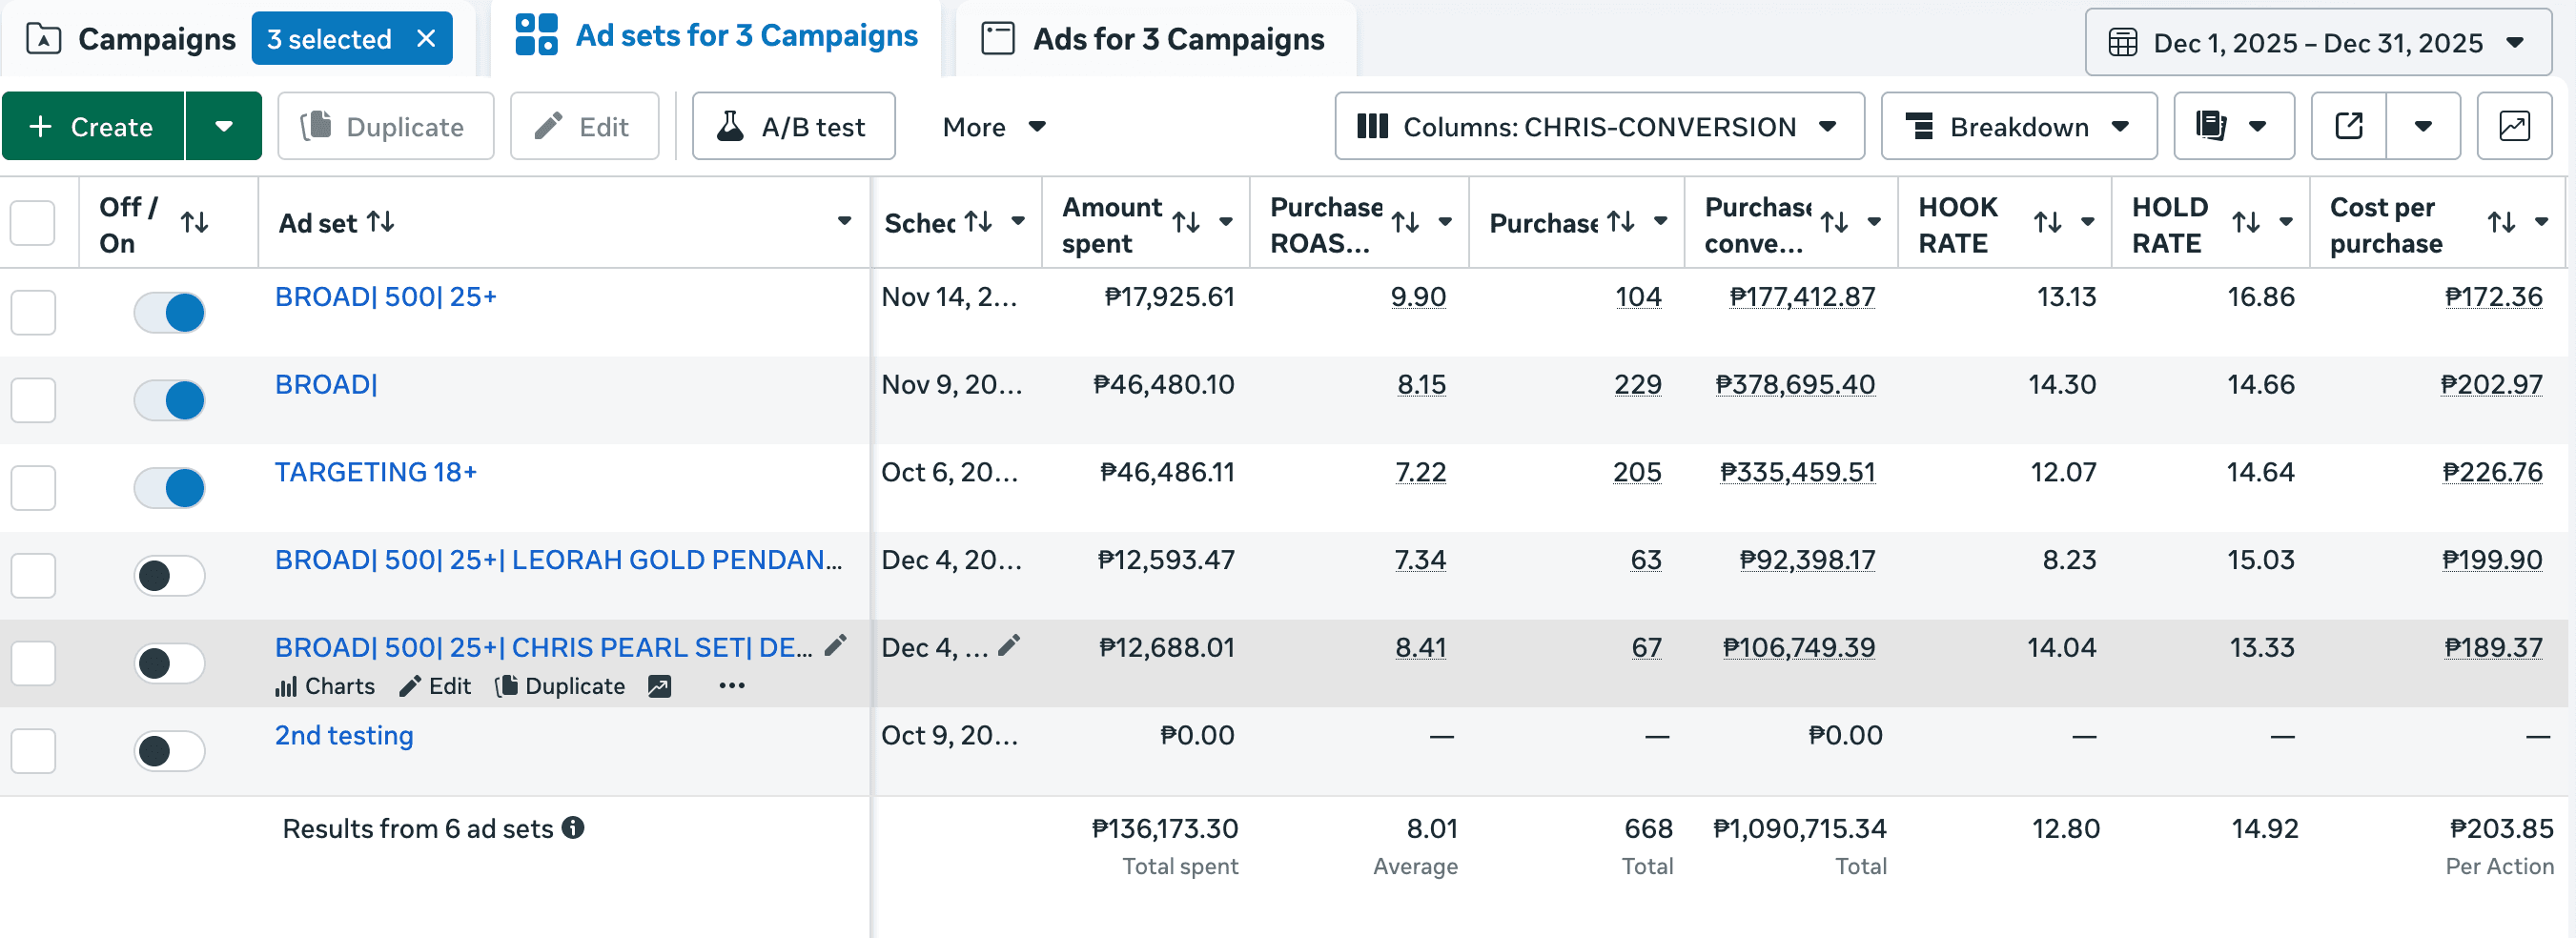Turn off the BROAD| 500| 25+ ad set

[169, 312]
